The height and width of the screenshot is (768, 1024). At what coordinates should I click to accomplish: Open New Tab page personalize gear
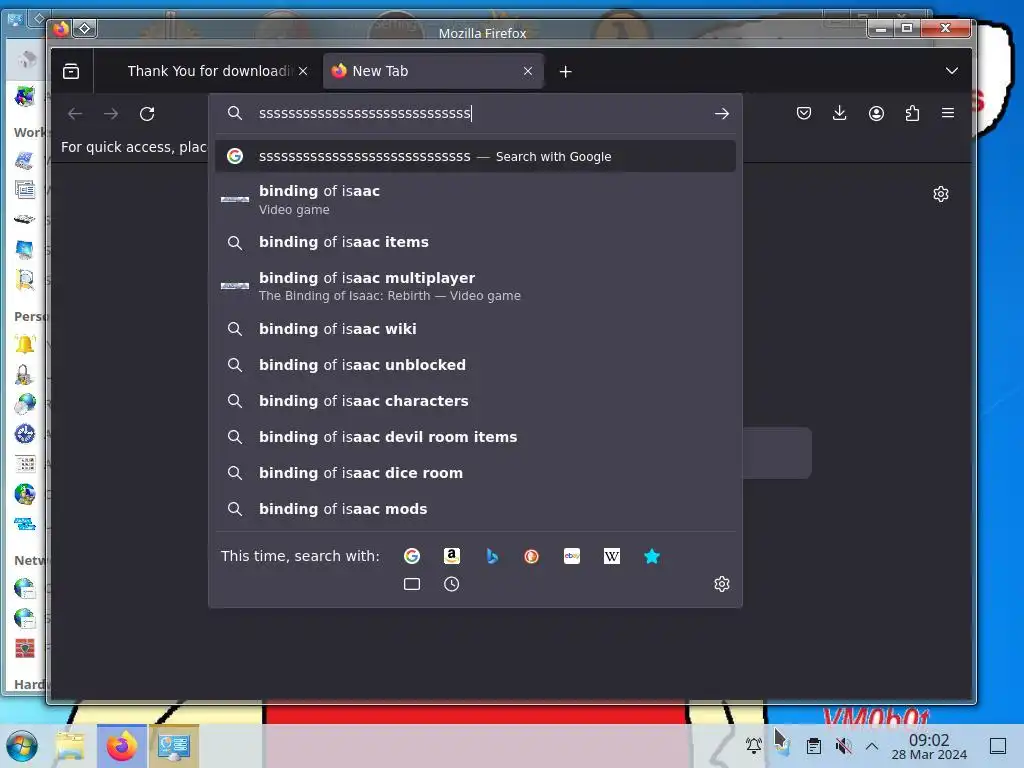point(941,194)
